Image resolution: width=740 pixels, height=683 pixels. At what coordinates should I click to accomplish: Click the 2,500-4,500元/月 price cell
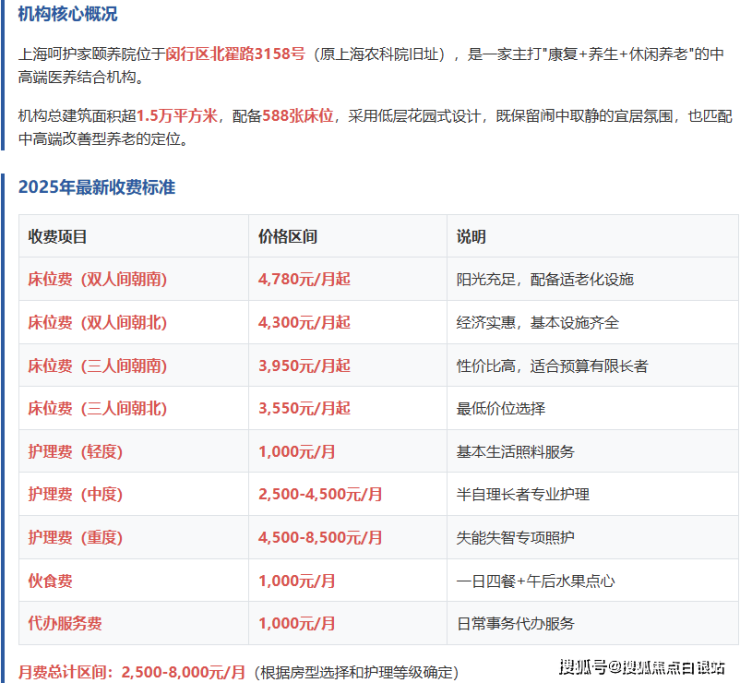coord(320,495)
